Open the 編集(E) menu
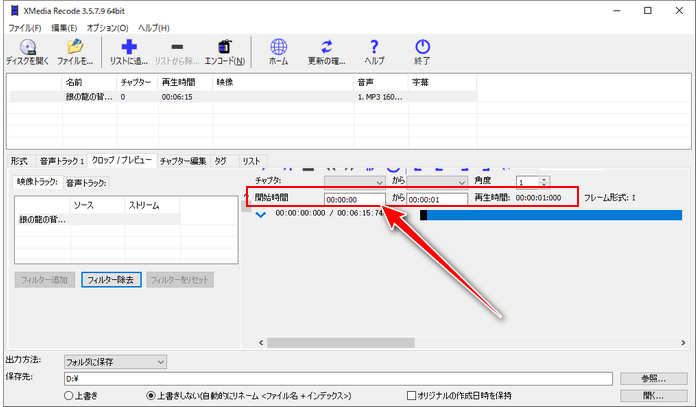The height and width of the screenshot is (407, 700). (x=64, y=28)
